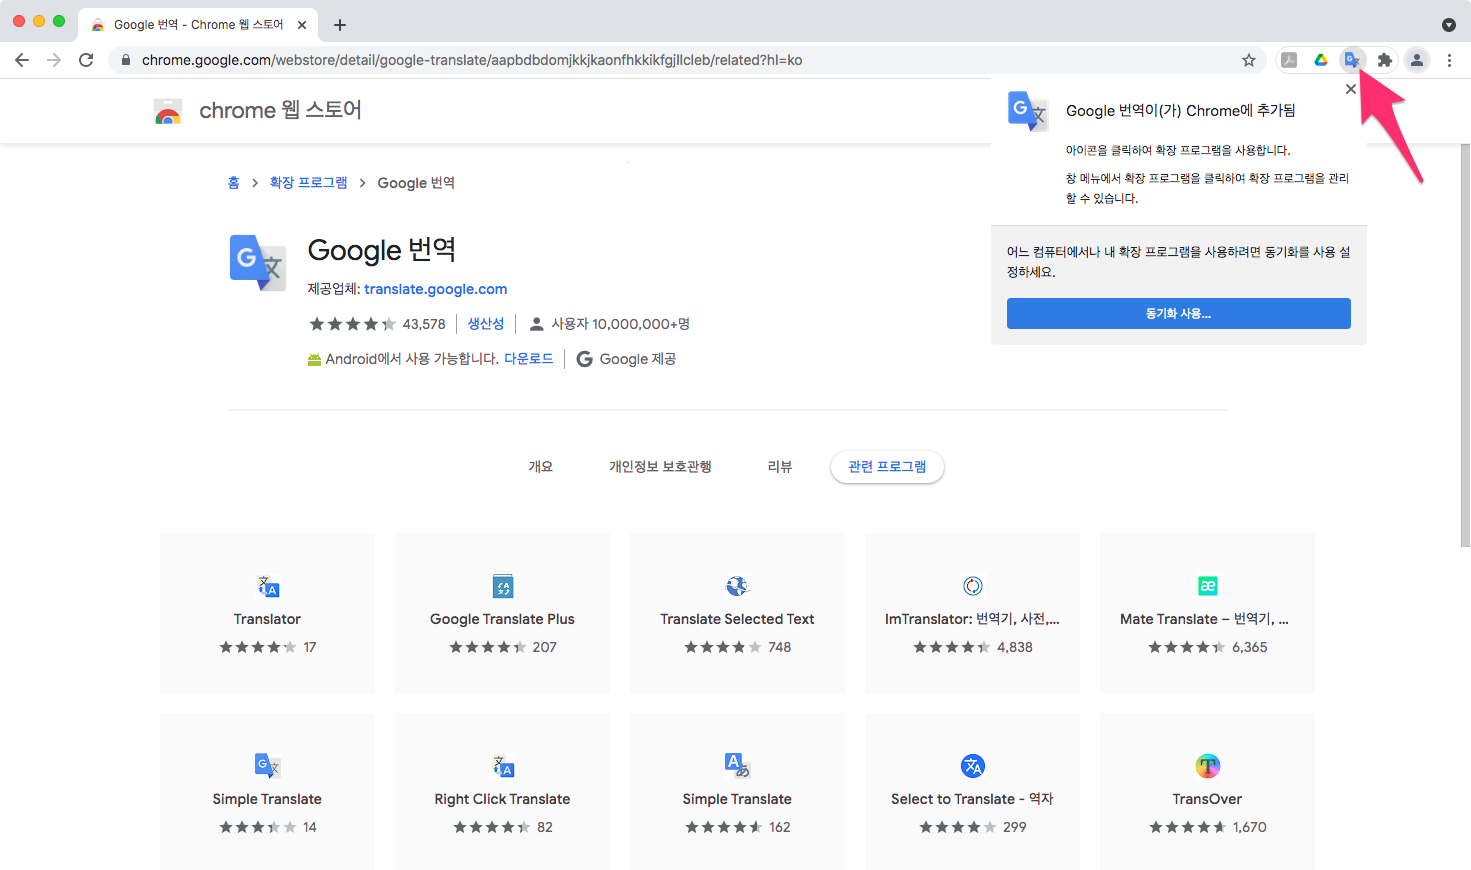Open the Chrome three-dot menu
Image resolution: width=1471 pixels, height=870 pixels.
coord(1449,60)
